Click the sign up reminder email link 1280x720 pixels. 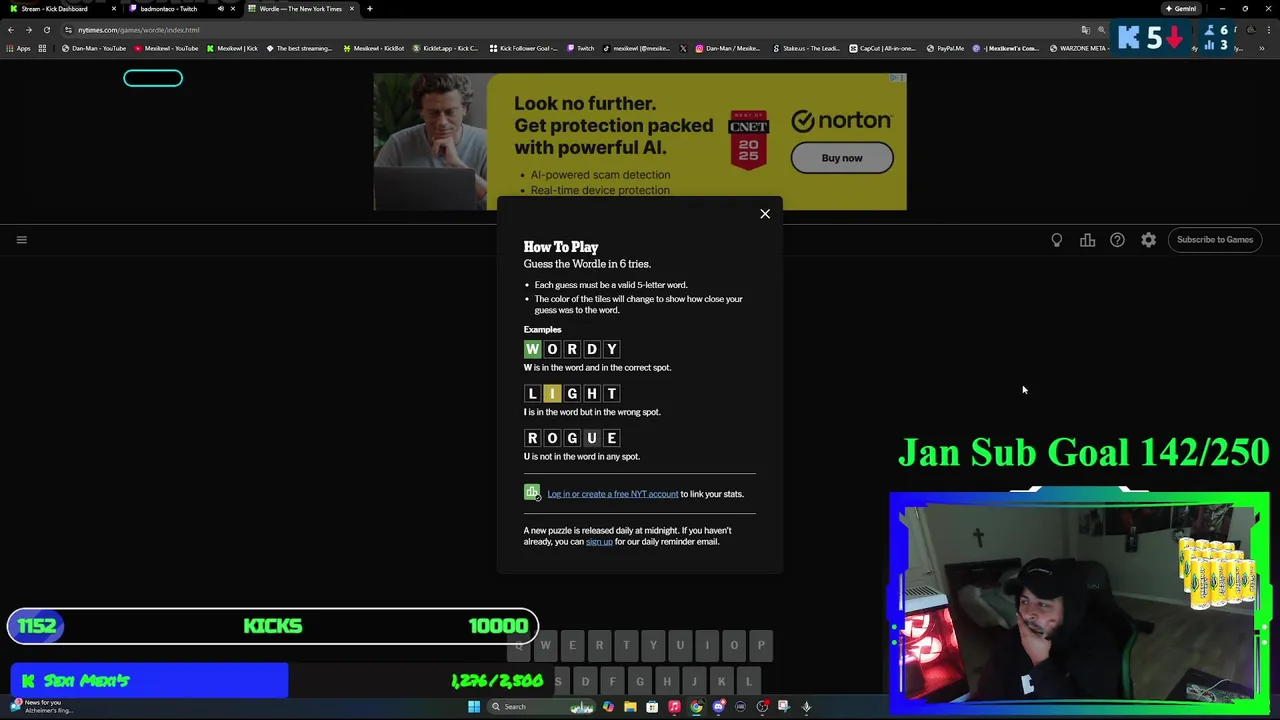(x=599, y=542)
